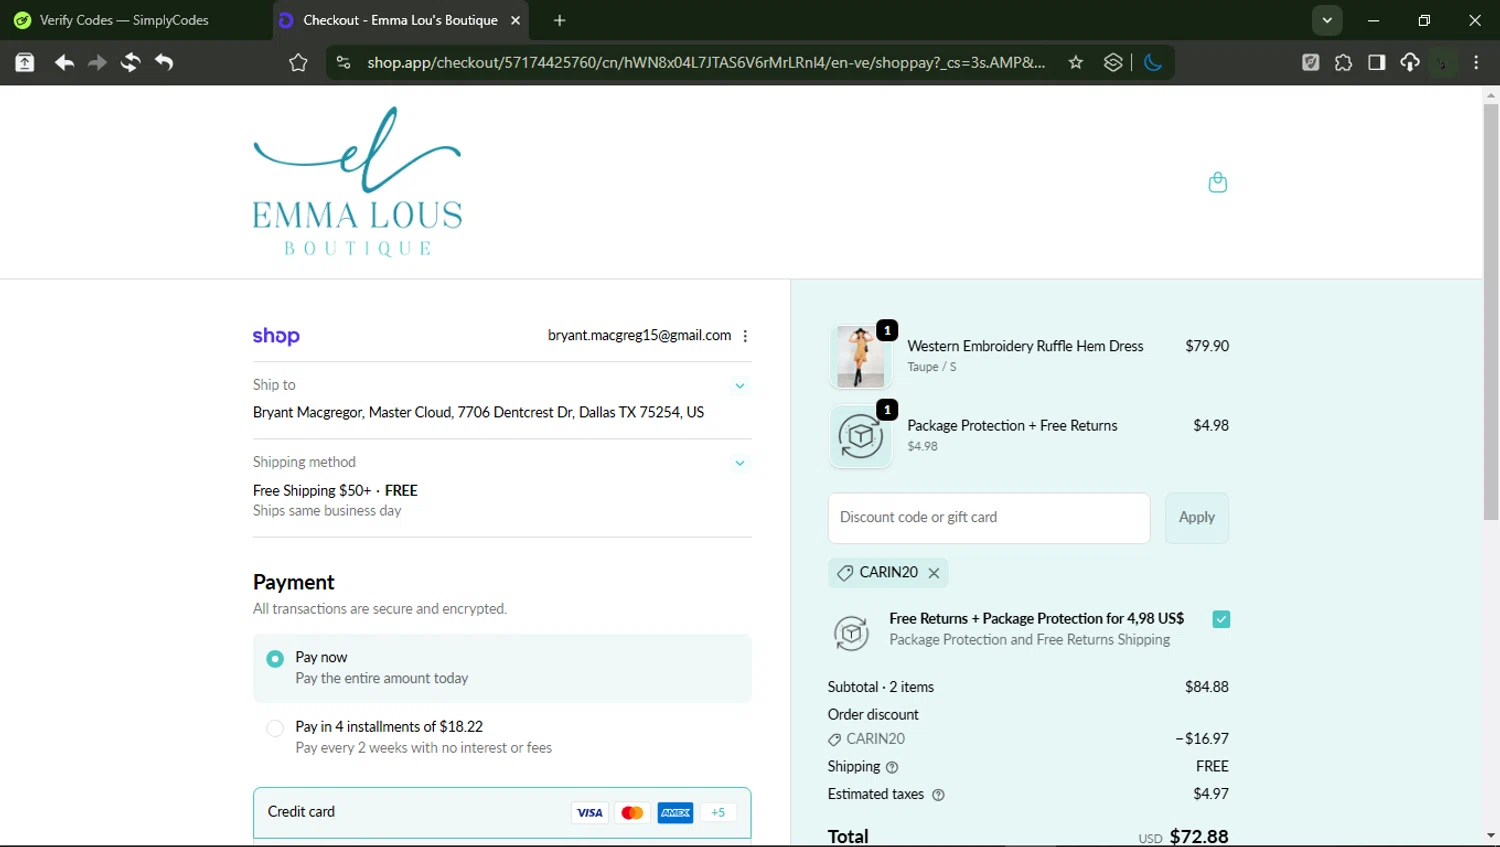Open the shopping bag cart icon

(x=1217, y=182)
